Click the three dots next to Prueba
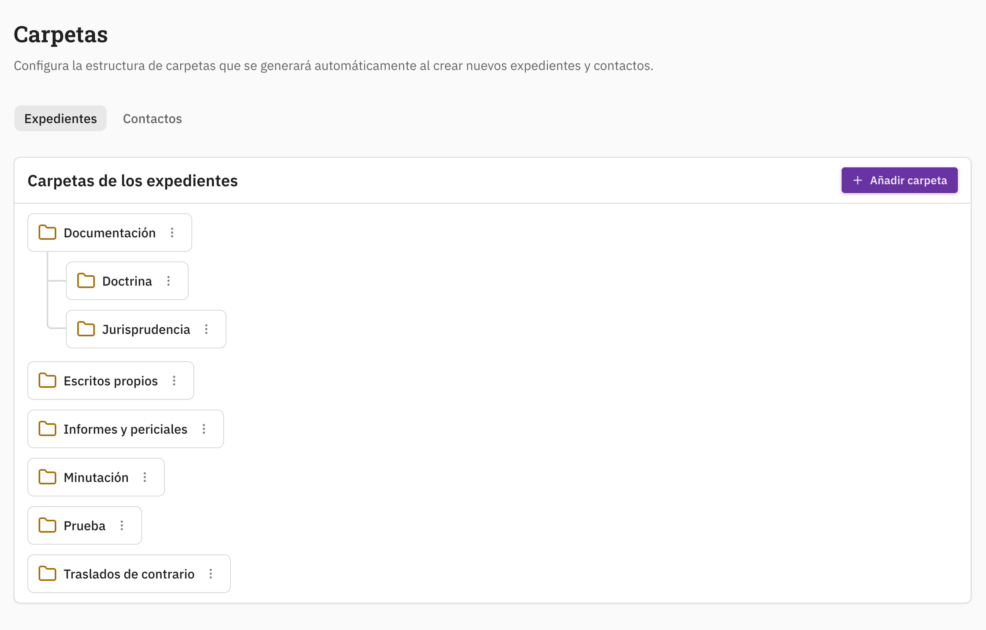 122,525
